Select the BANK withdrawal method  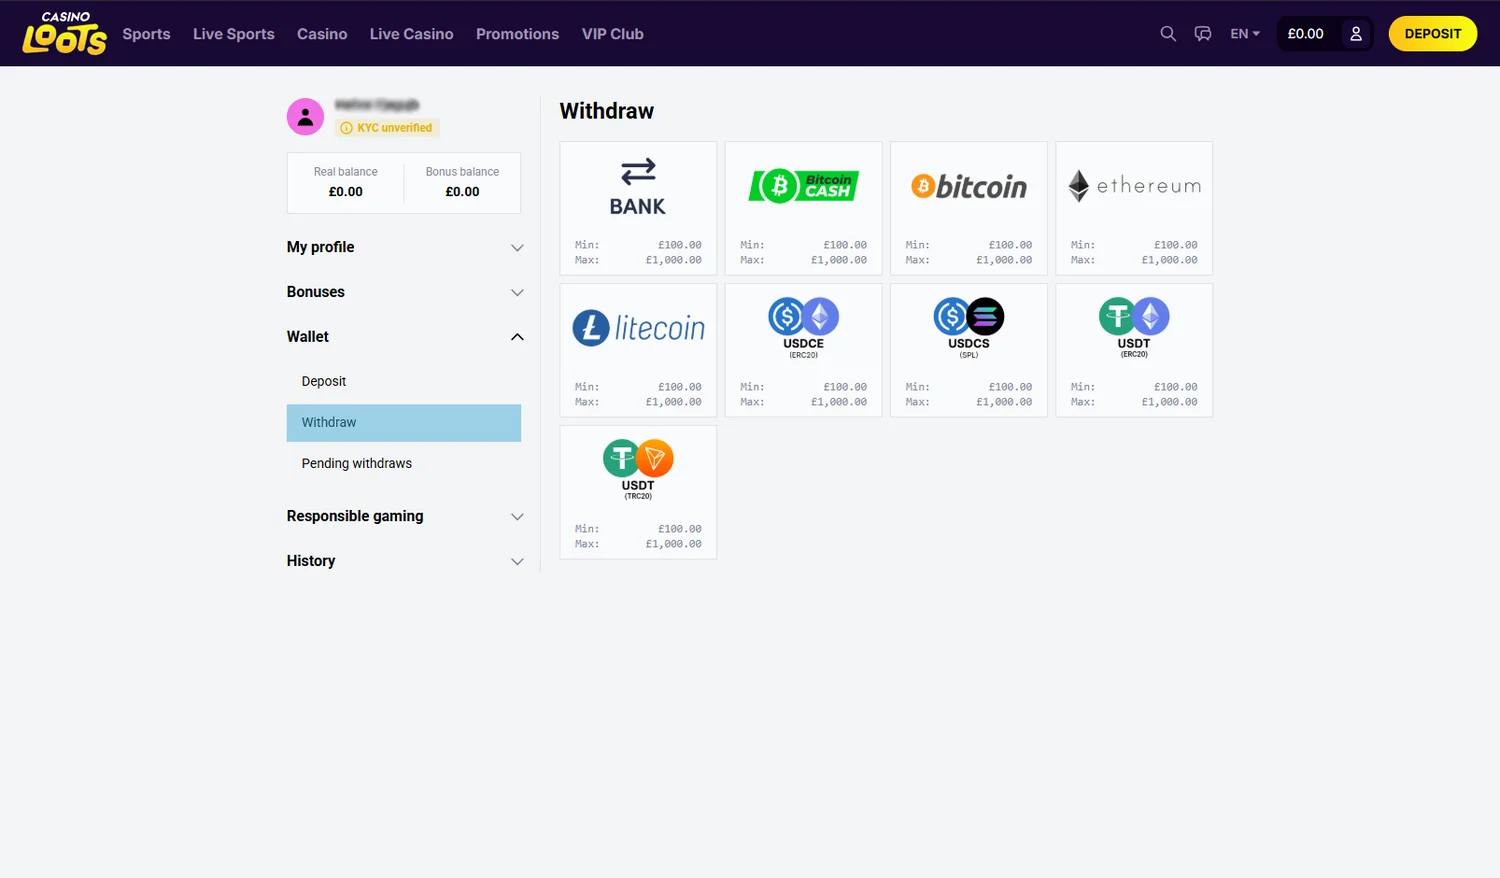(x=638, y=208)
